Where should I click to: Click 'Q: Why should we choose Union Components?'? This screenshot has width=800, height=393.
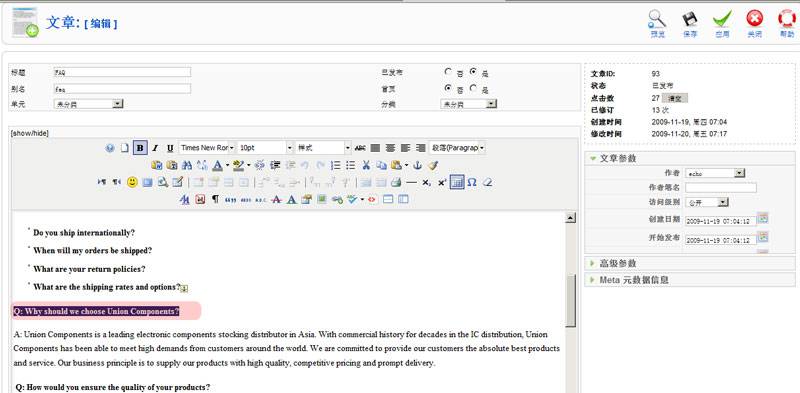click(x=96, y=311)
